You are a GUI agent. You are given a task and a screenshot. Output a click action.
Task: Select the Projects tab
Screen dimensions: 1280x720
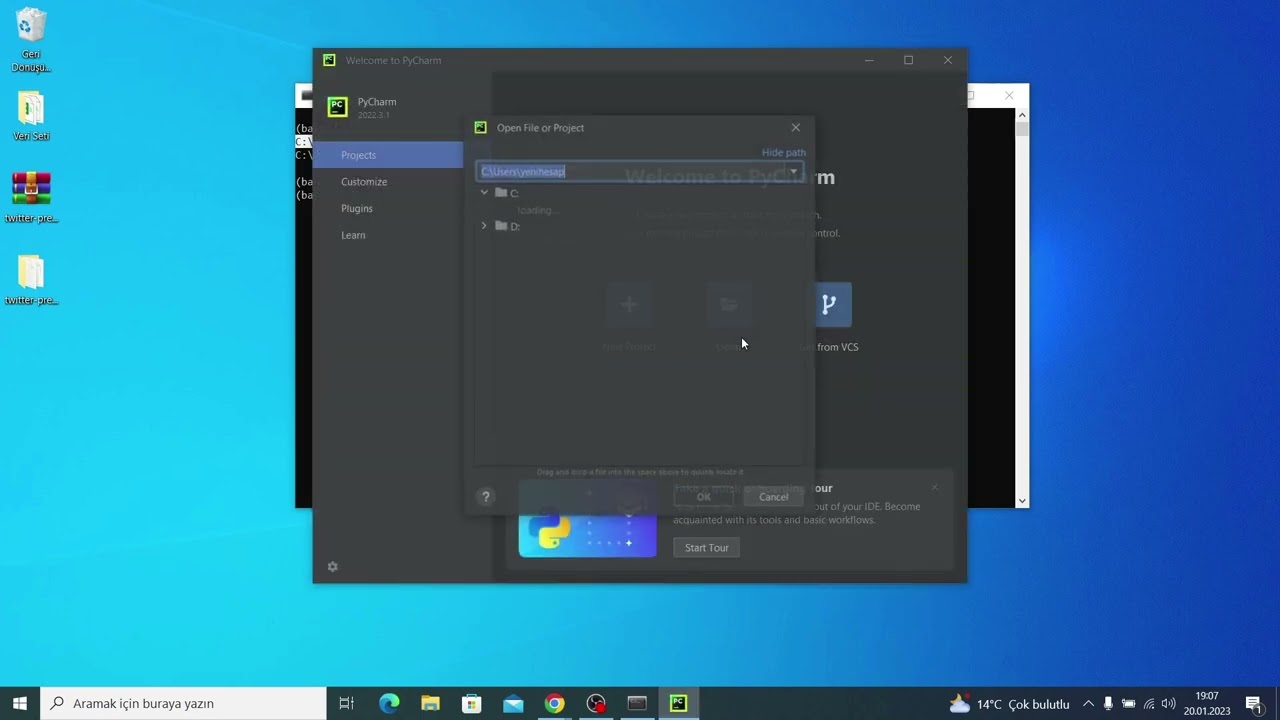click(388, 155)
